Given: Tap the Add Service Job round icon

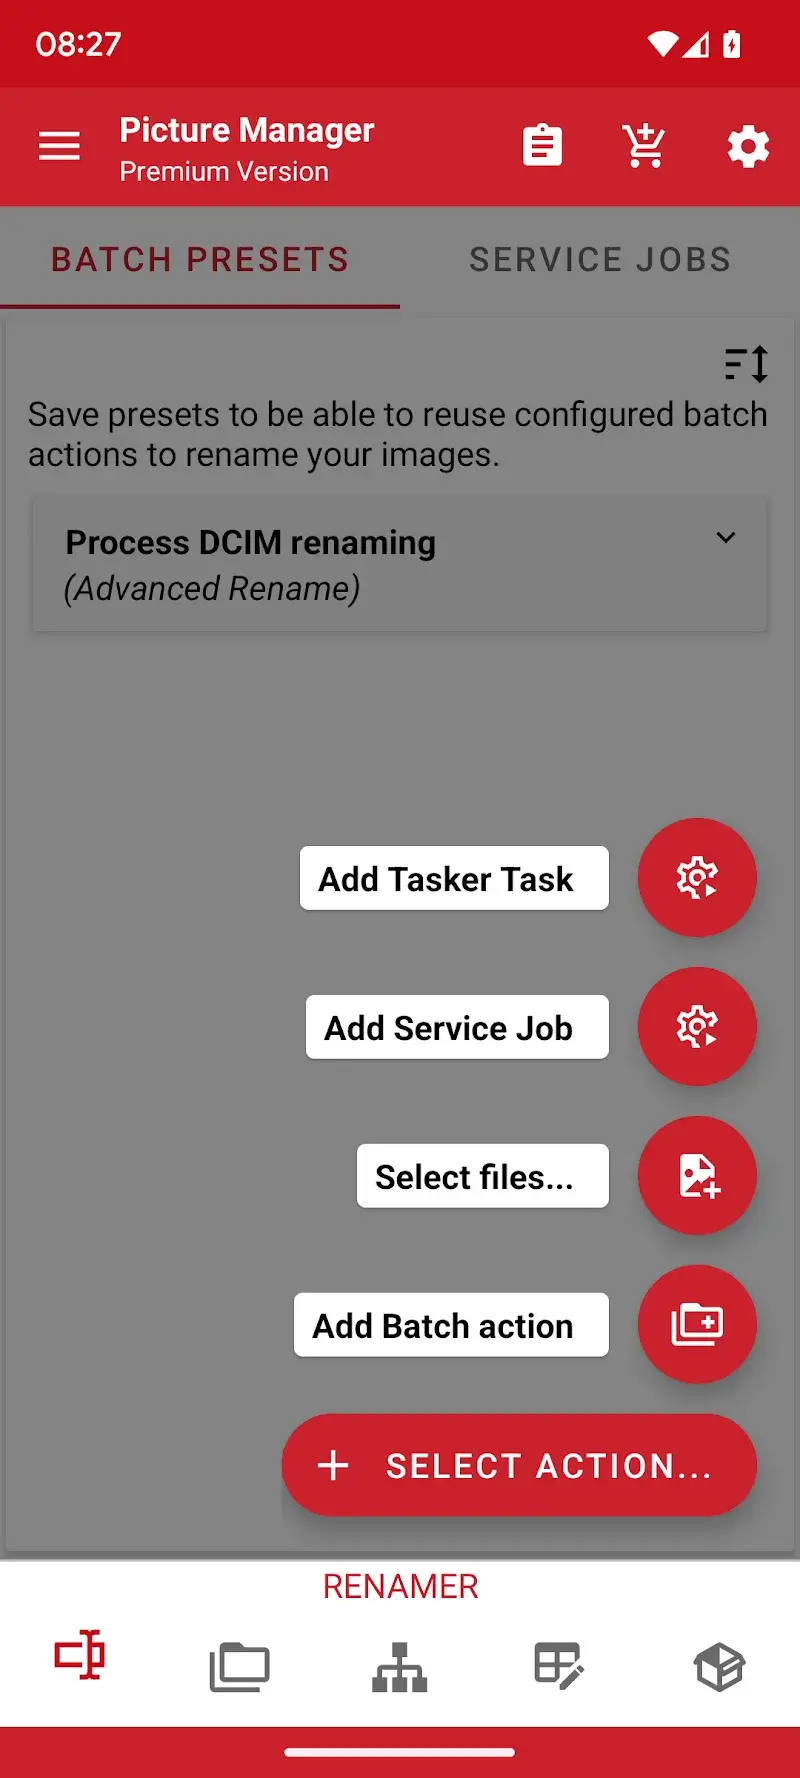Looking at the screenshot, I should pyautogui.click(x=697, y=1027).
